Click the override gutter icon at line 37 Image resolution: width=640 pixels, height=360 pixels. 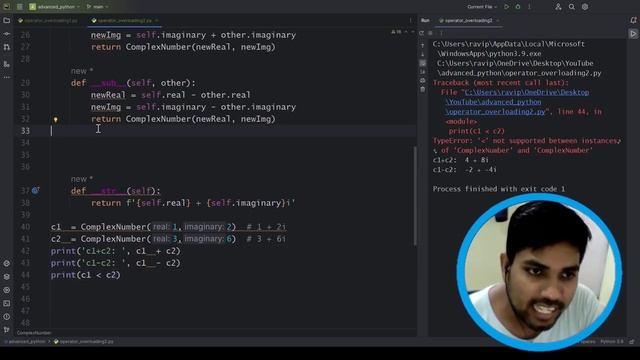pos(36,190)
